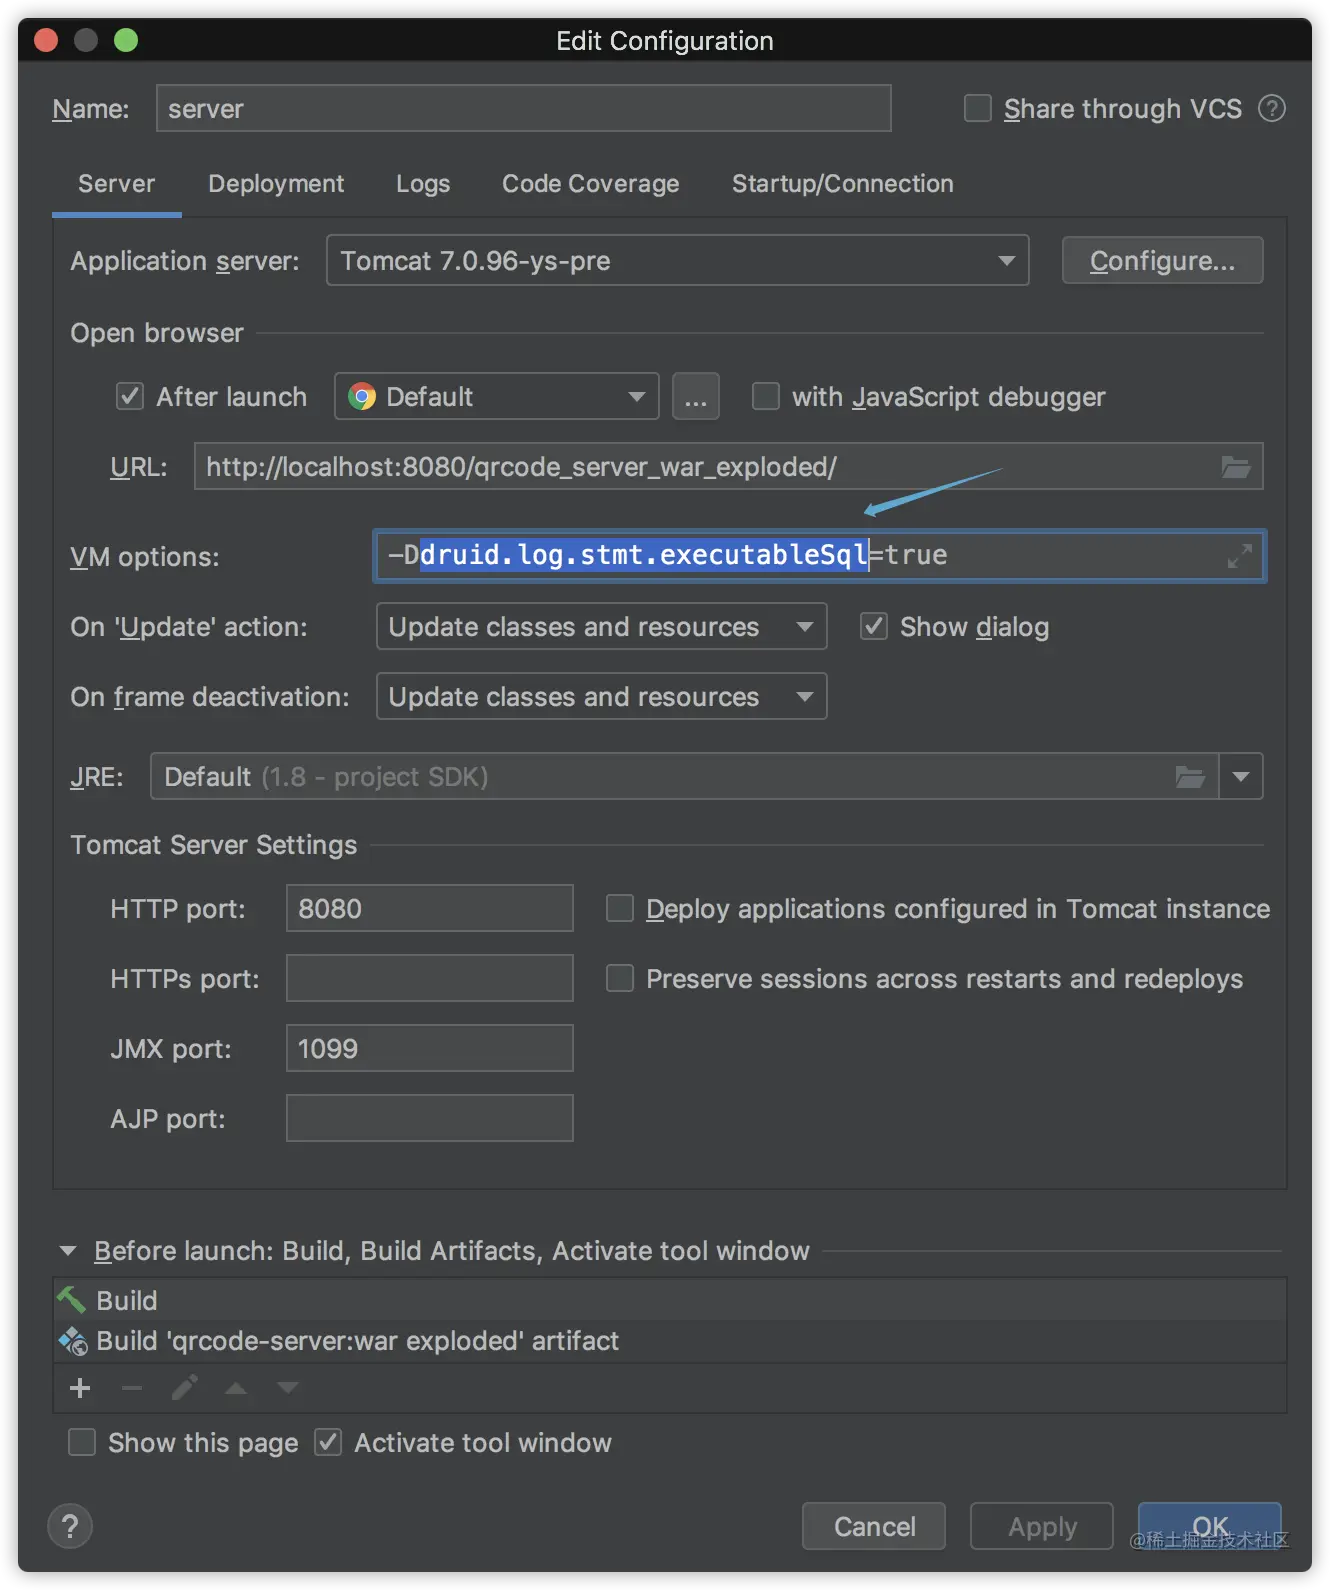Click the question mark help button at bottom left
The height and width of the screenshot is (1590, 1330).
pos(70,1527)
